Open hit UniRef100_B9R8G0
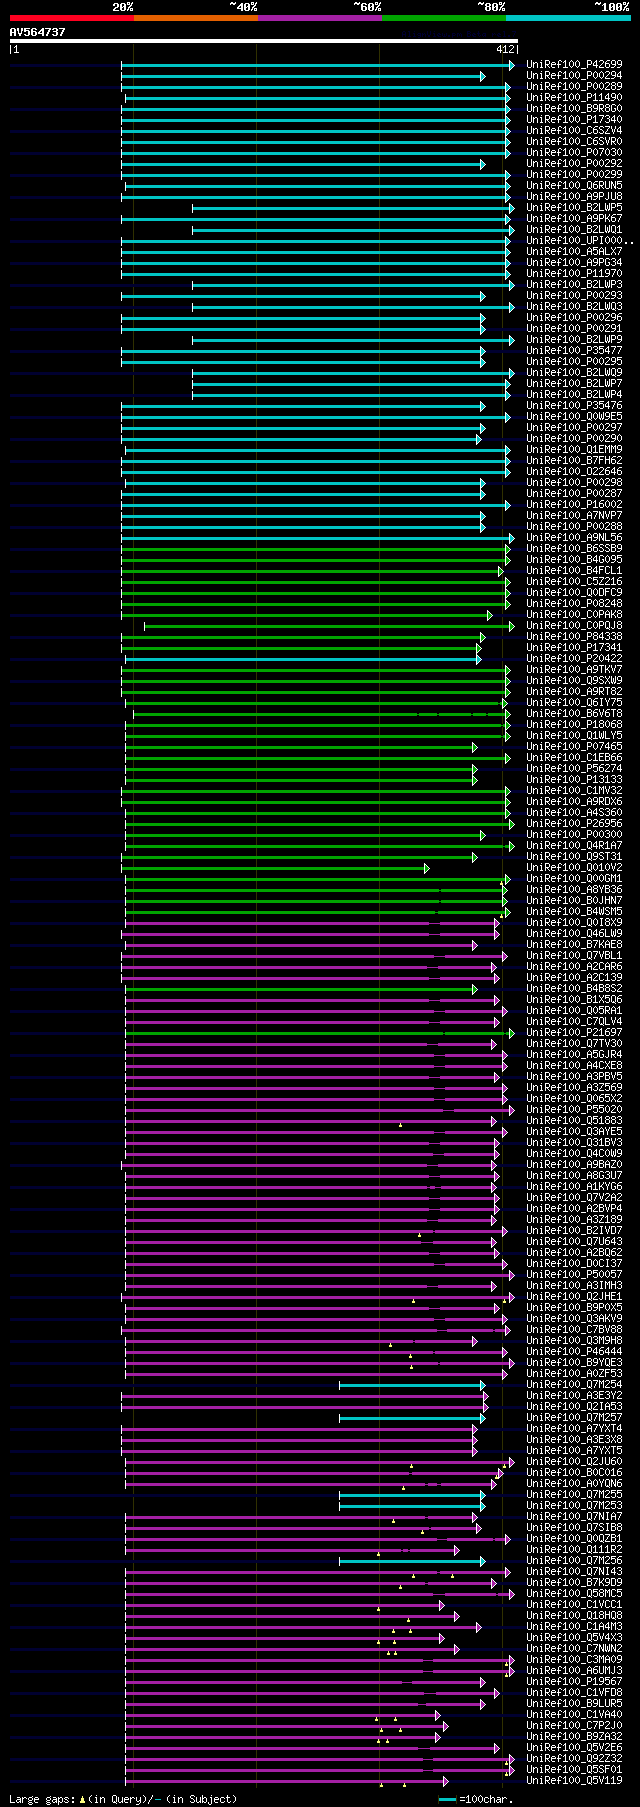 click(574, 109)
